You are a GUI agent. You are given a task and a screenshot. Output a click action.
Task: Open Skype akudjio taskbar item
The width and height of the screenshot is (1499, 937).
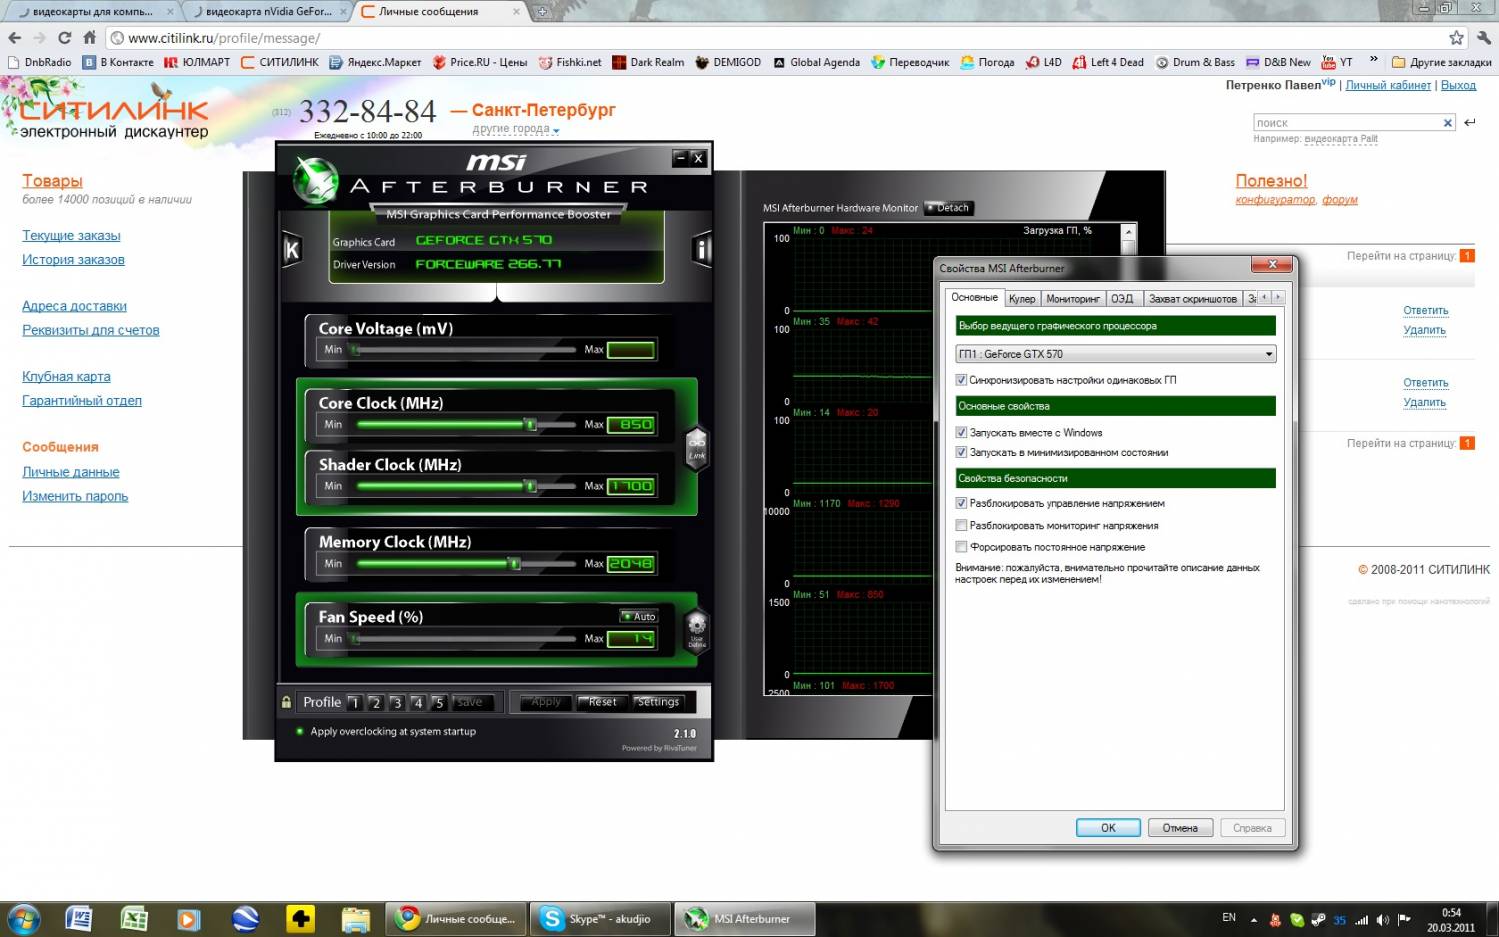click(598, 919)
